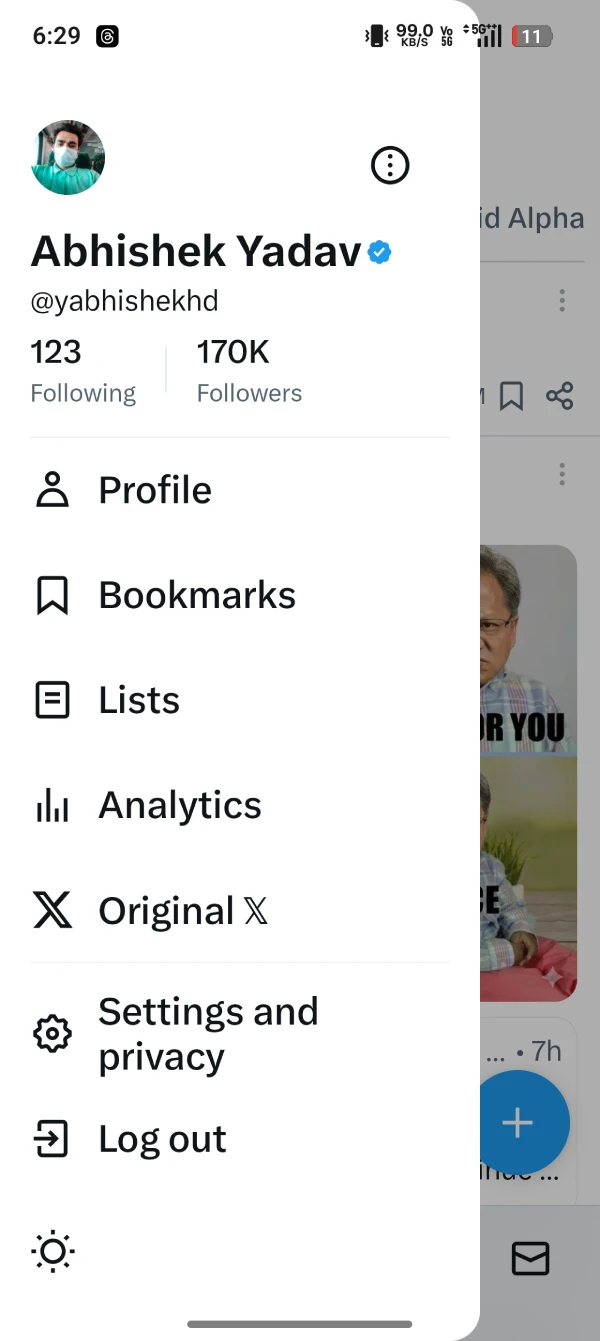Open Analytics from the drawer menu
600x1341 pixels.
point(180,805)
